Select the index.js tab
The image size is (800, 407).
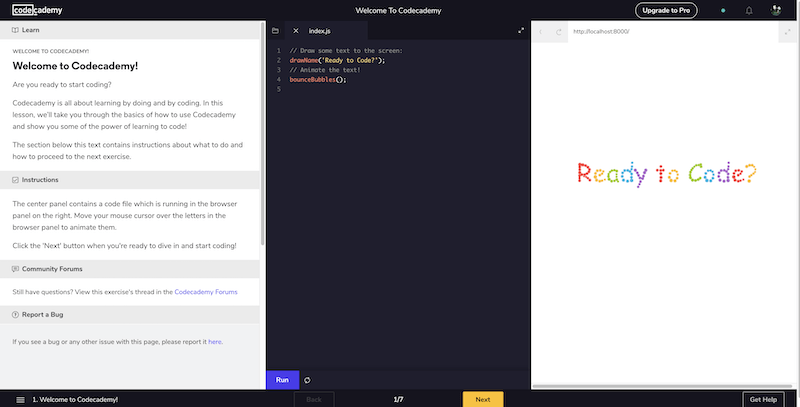(327, 31)
